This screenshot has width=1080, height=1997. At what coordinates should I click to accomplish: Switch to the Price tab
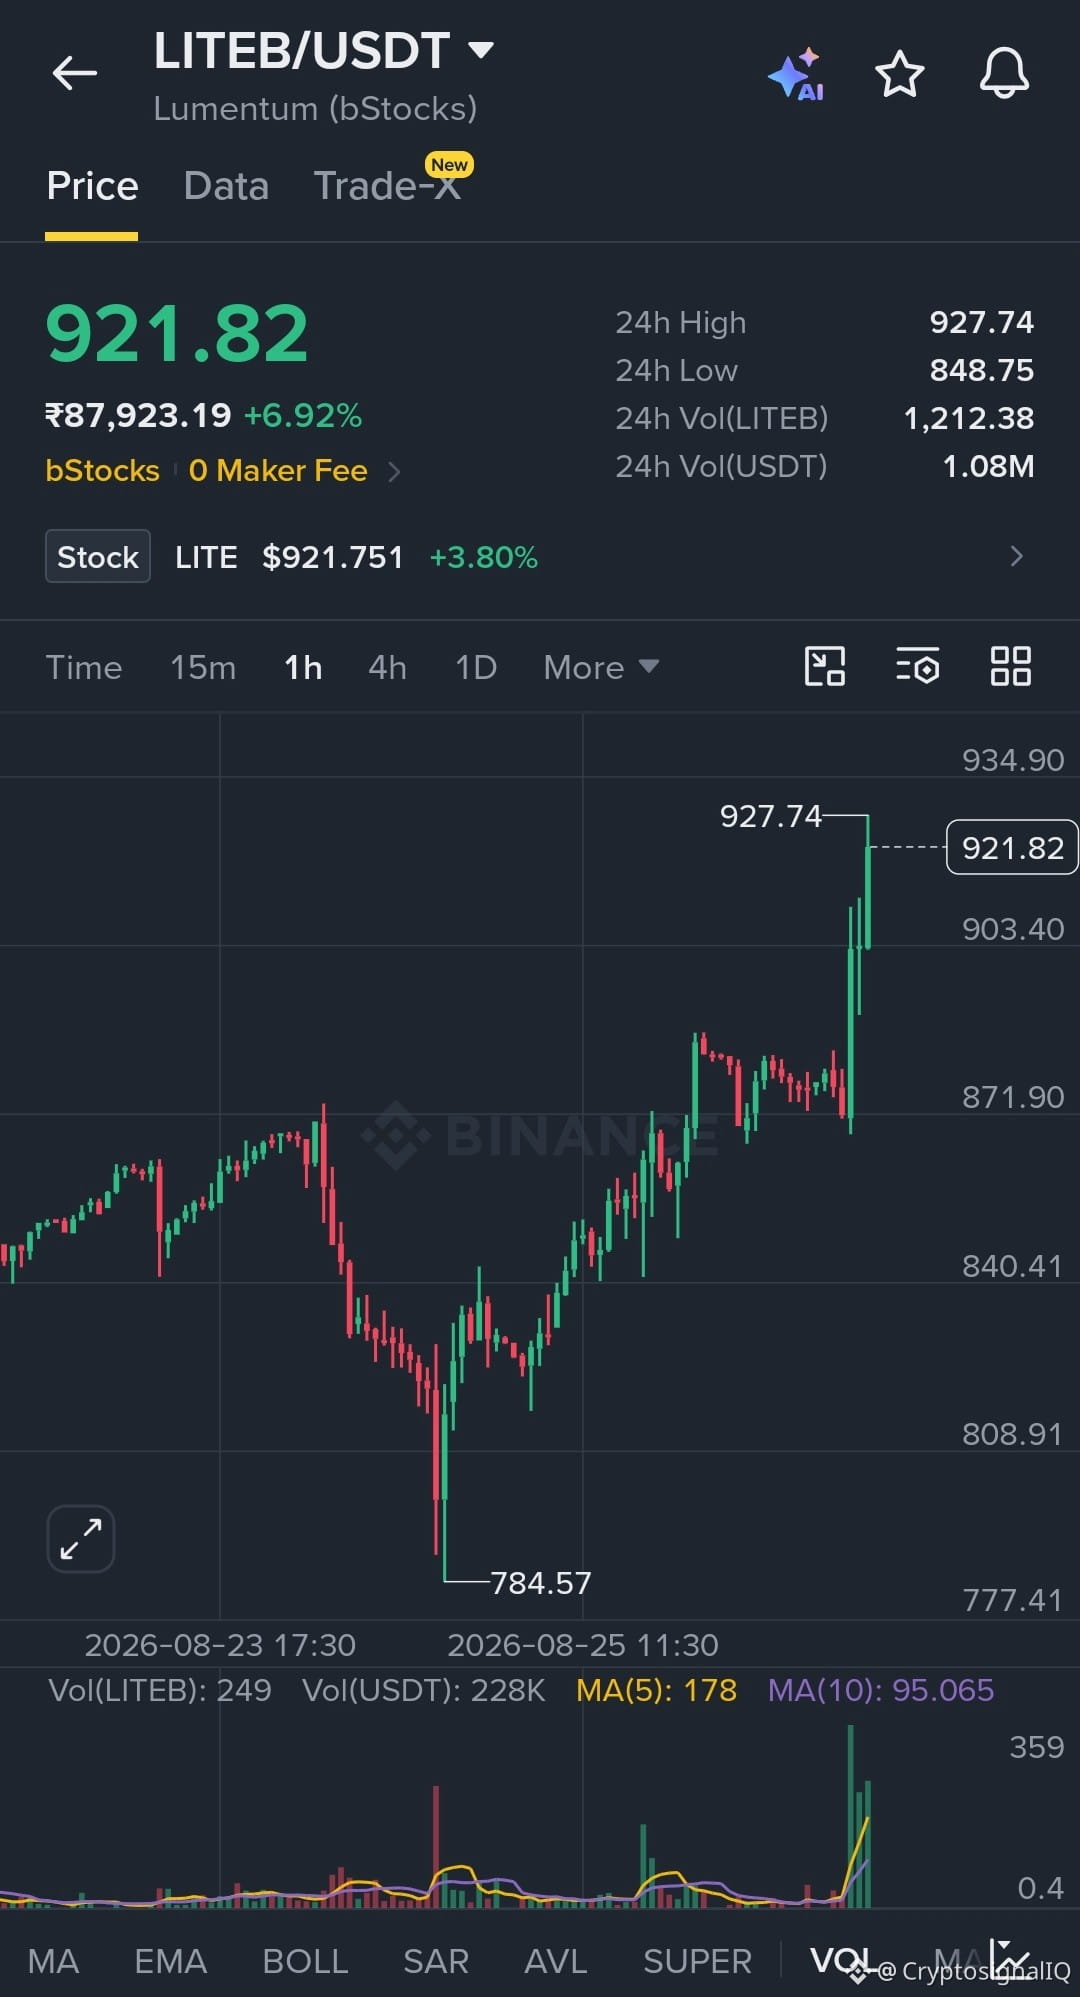pos(92,186)
